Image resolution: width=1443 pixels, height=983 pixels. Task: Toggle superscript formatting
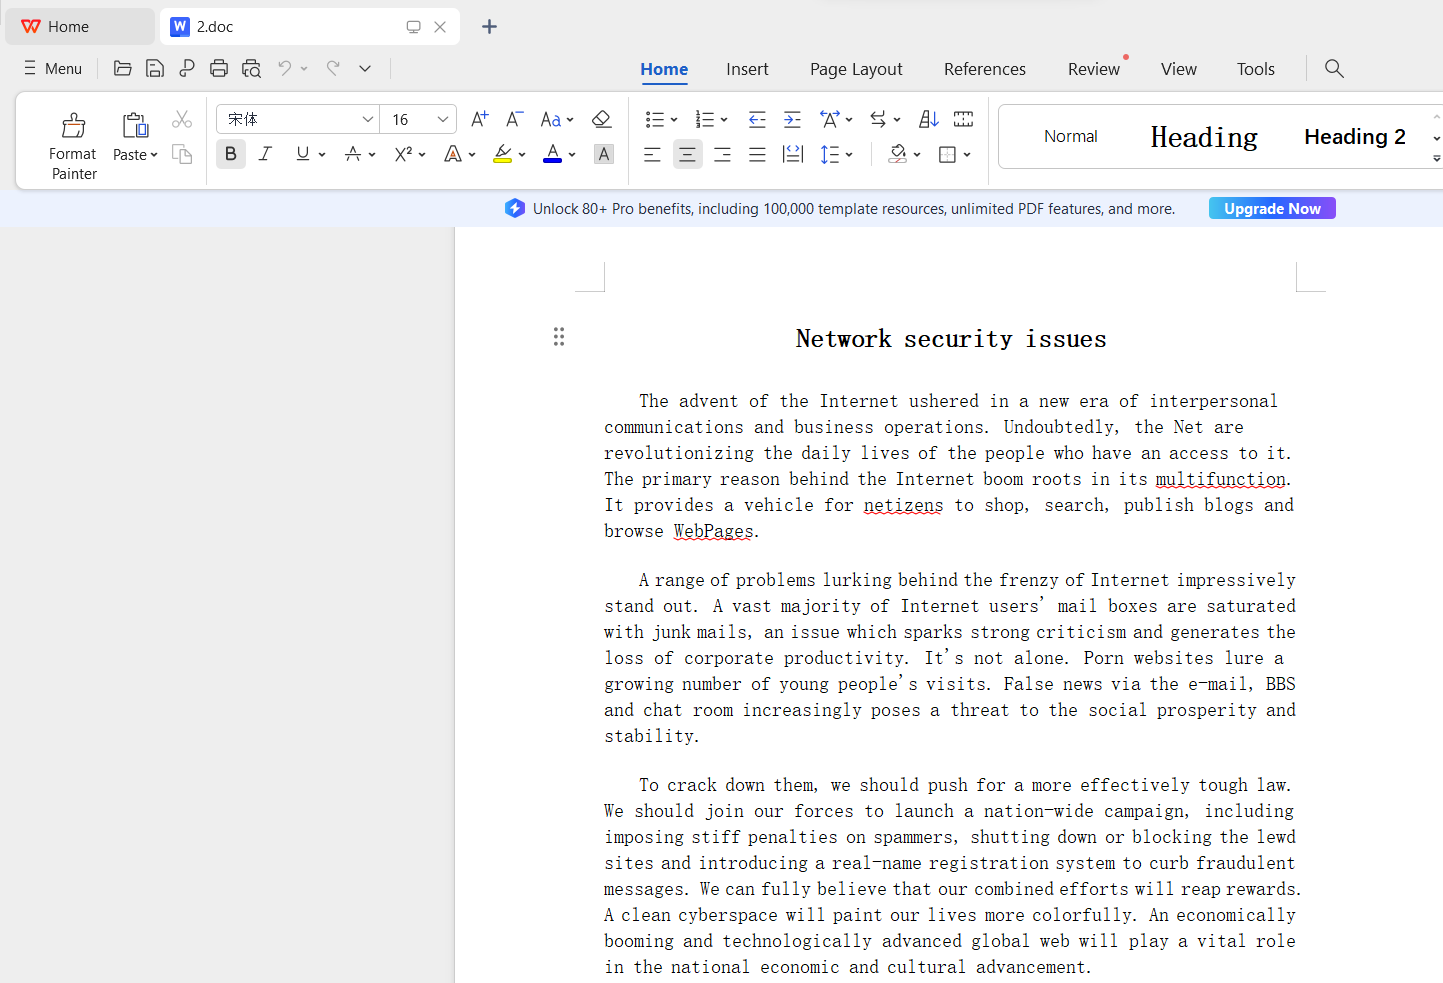point(403,154)
